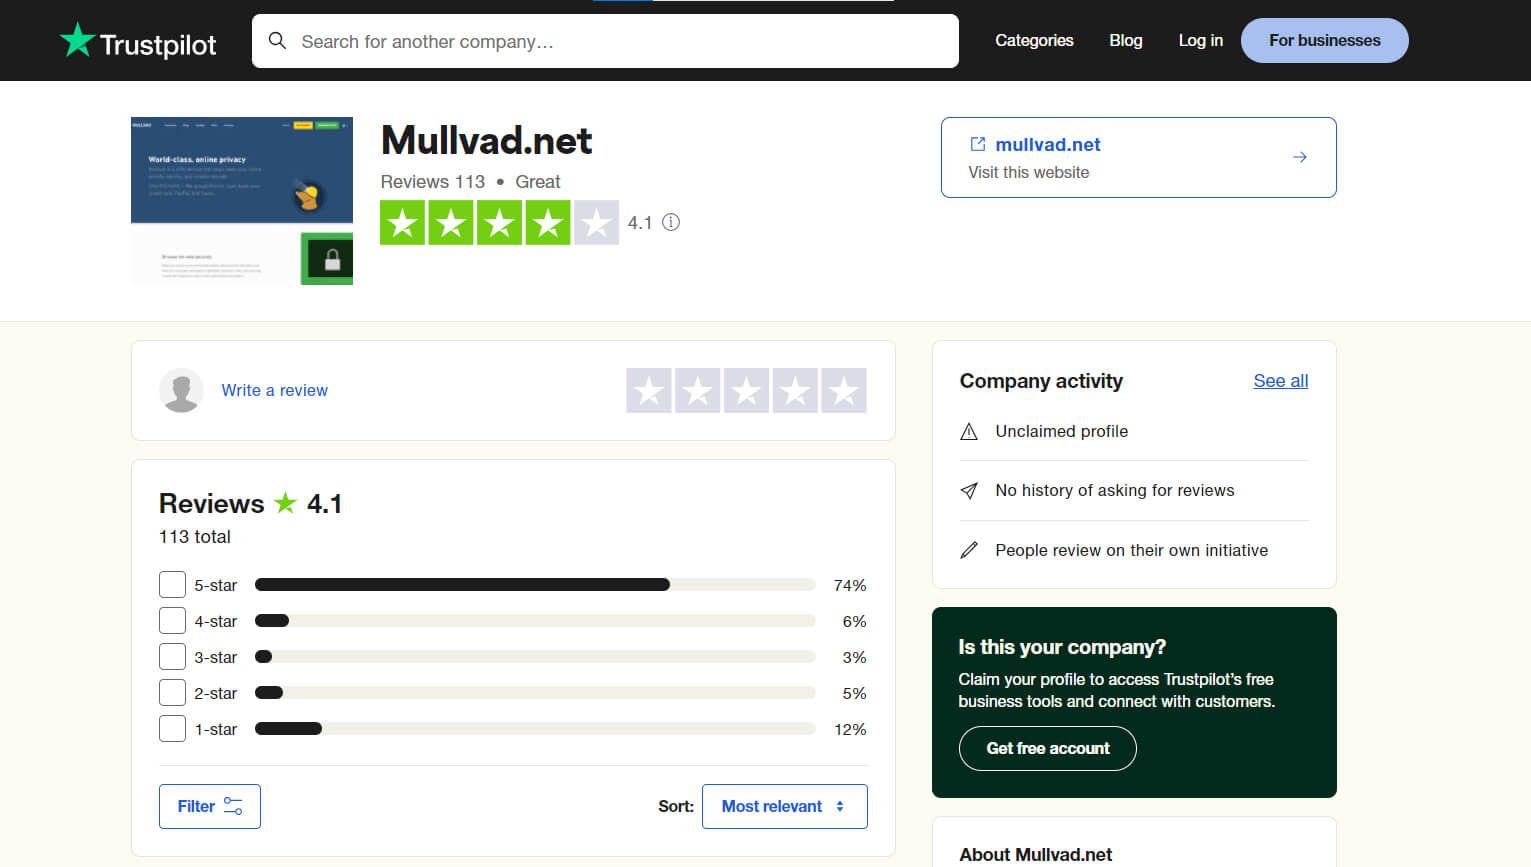
Task: Click the warning icon for Unclaimed profile
Action: (969, 431)
